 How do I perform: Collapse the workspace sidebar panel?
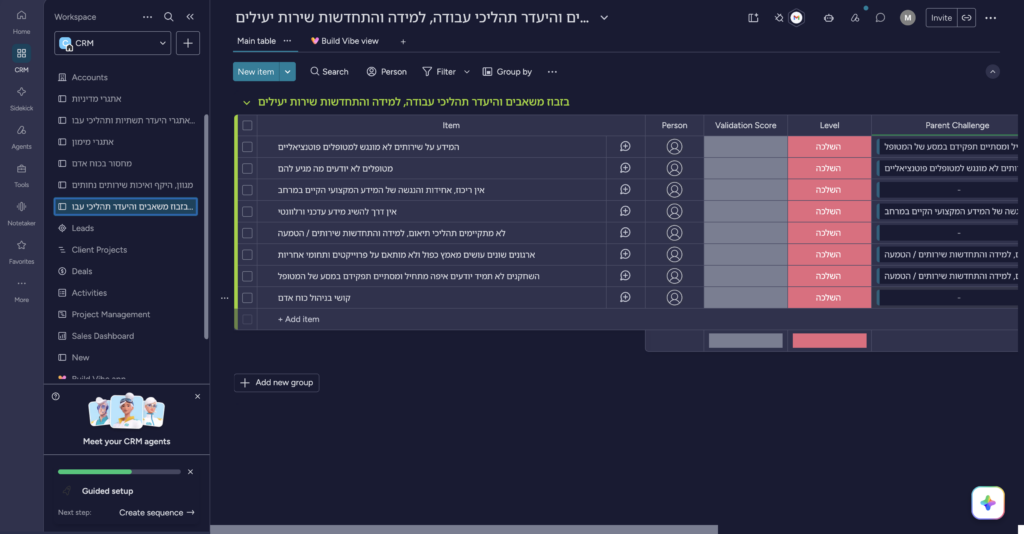190,17
